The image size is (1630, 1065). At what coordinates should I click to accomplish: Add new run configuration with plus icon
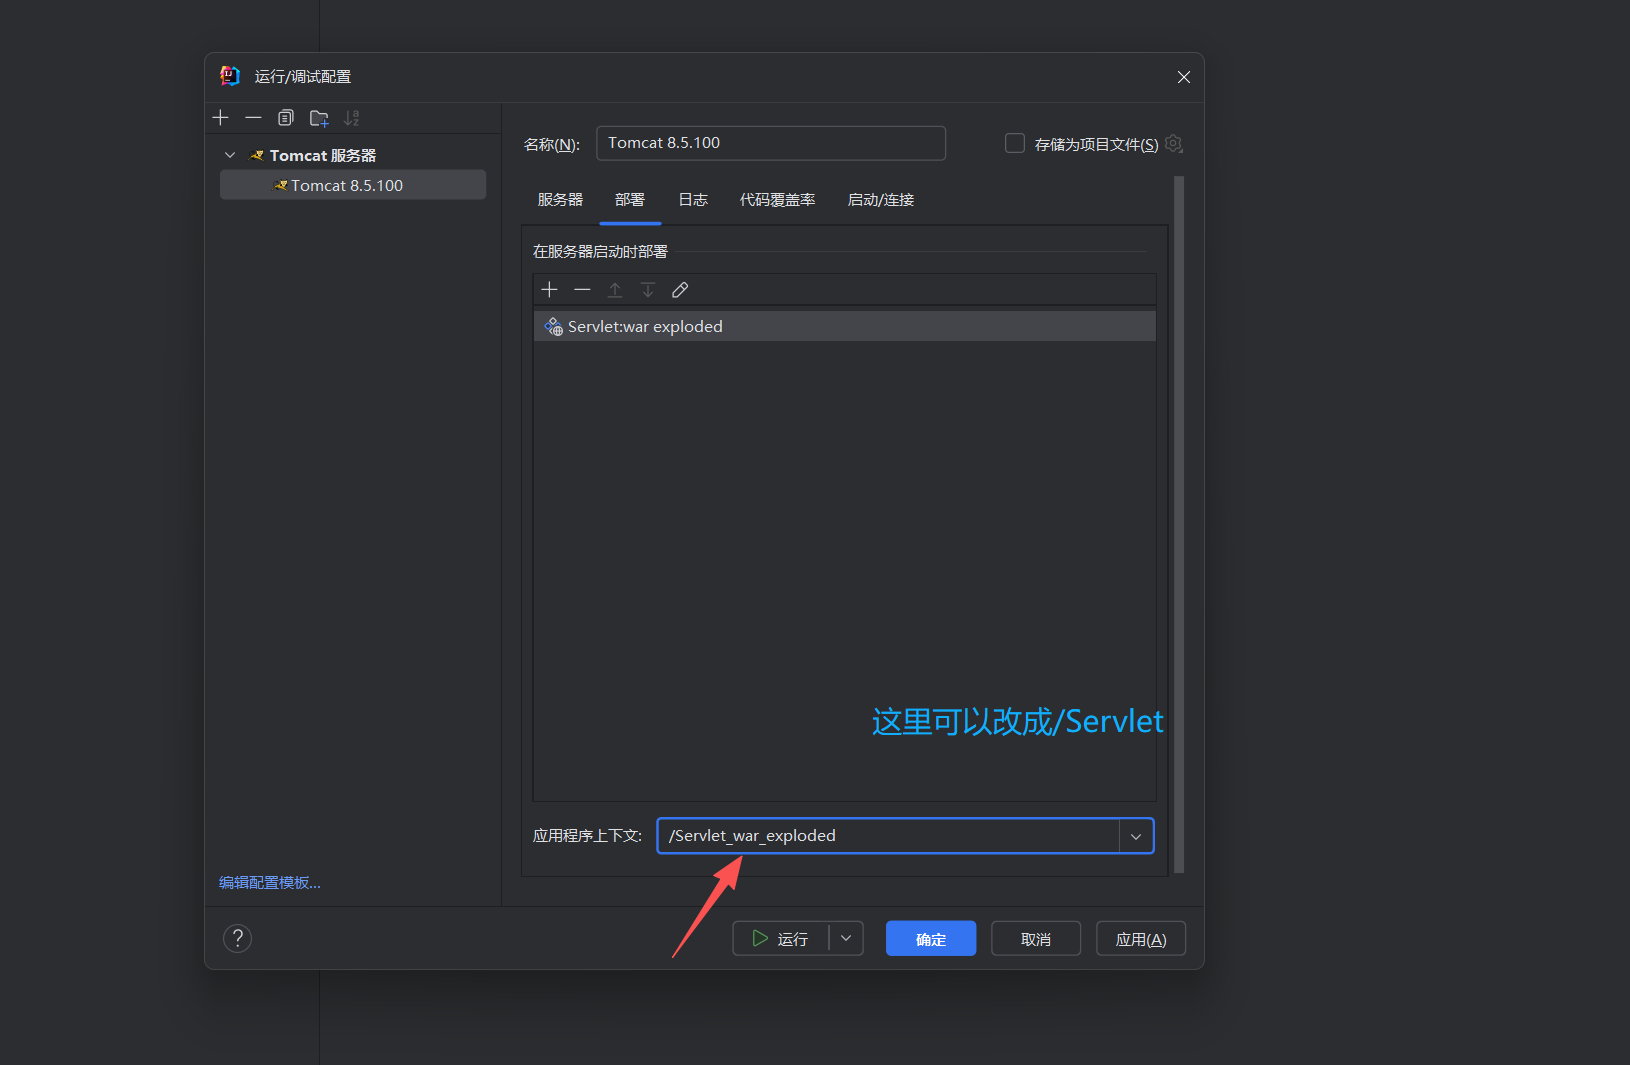click(x=221, y=118)
